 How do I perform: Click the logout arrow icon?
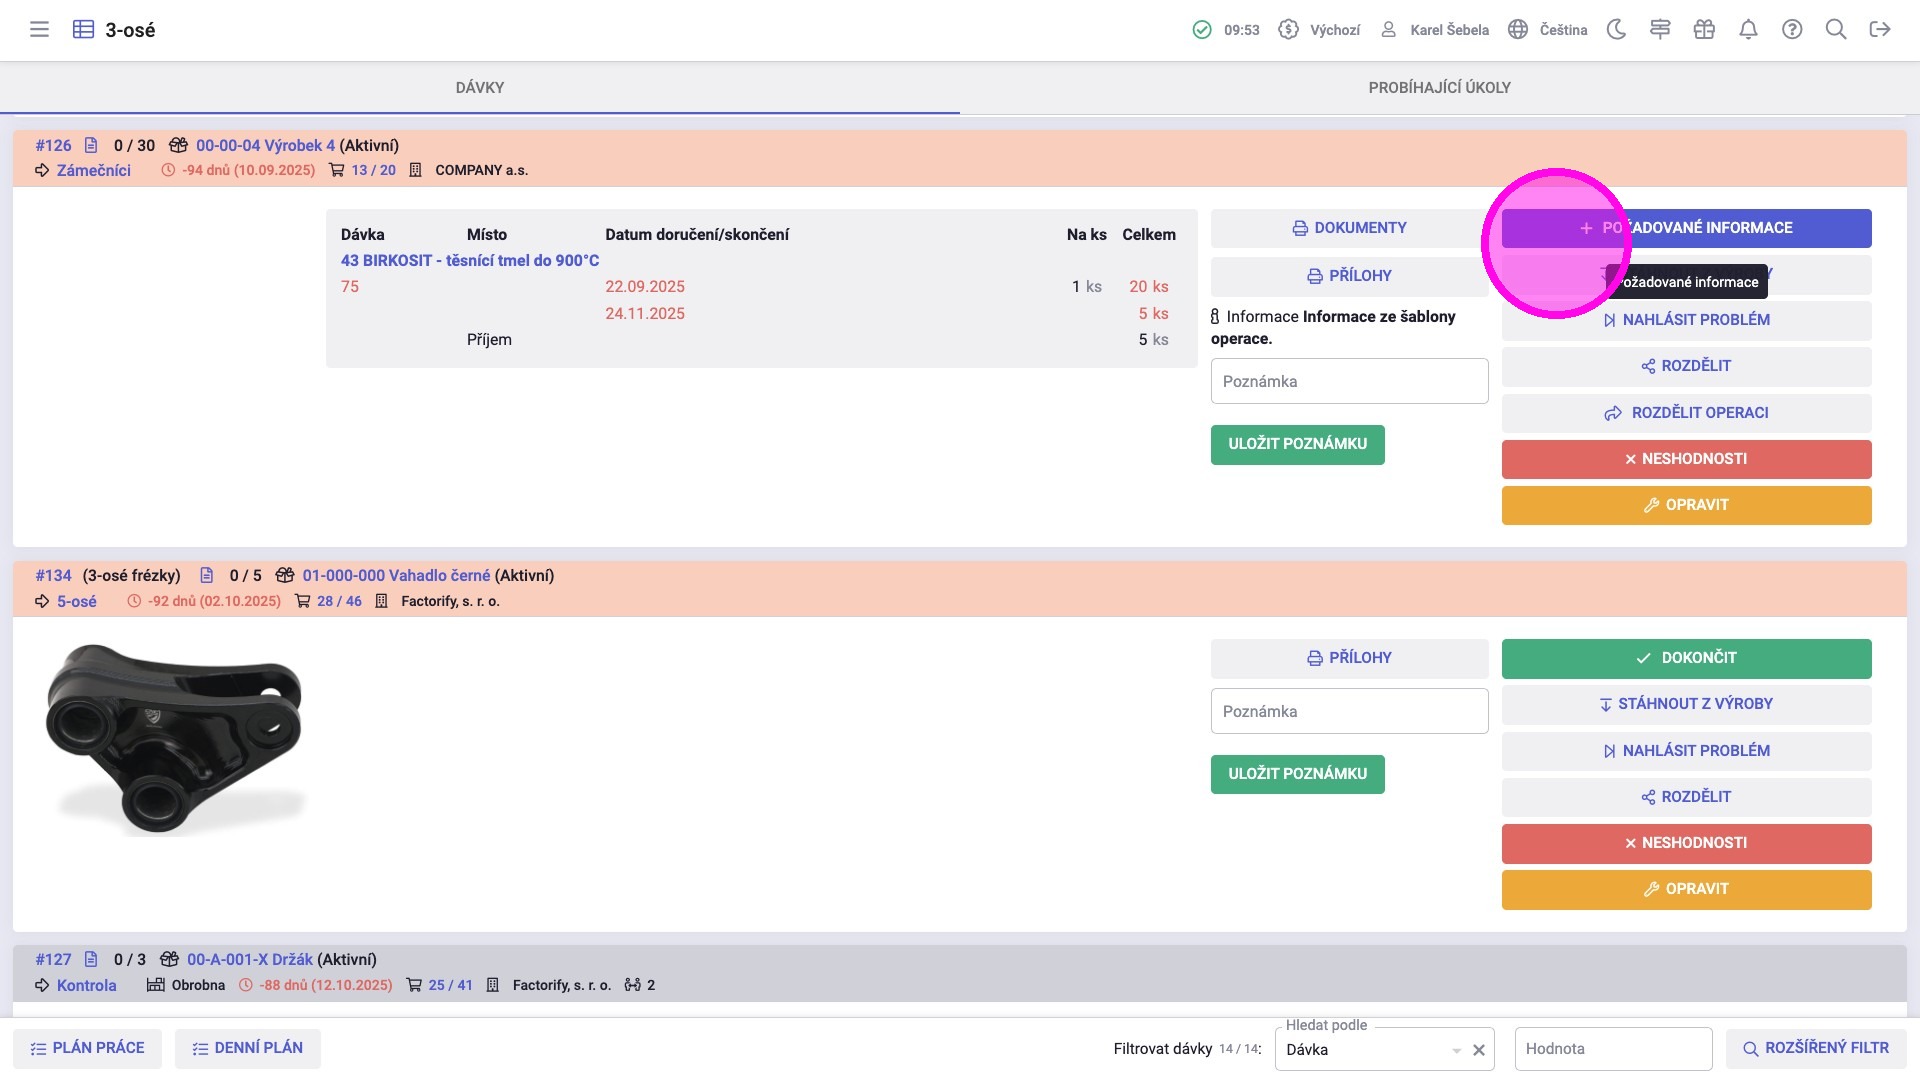tap(1880, 30)
